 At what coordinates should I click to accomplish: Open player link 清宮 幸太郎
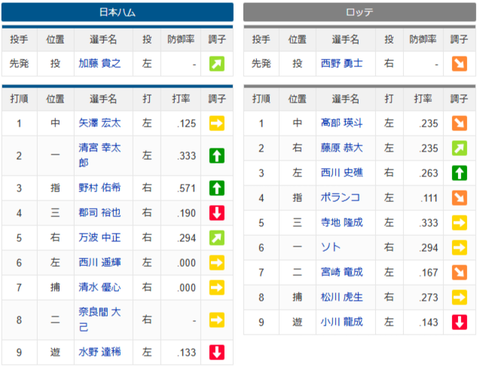(x=100, y=155)
